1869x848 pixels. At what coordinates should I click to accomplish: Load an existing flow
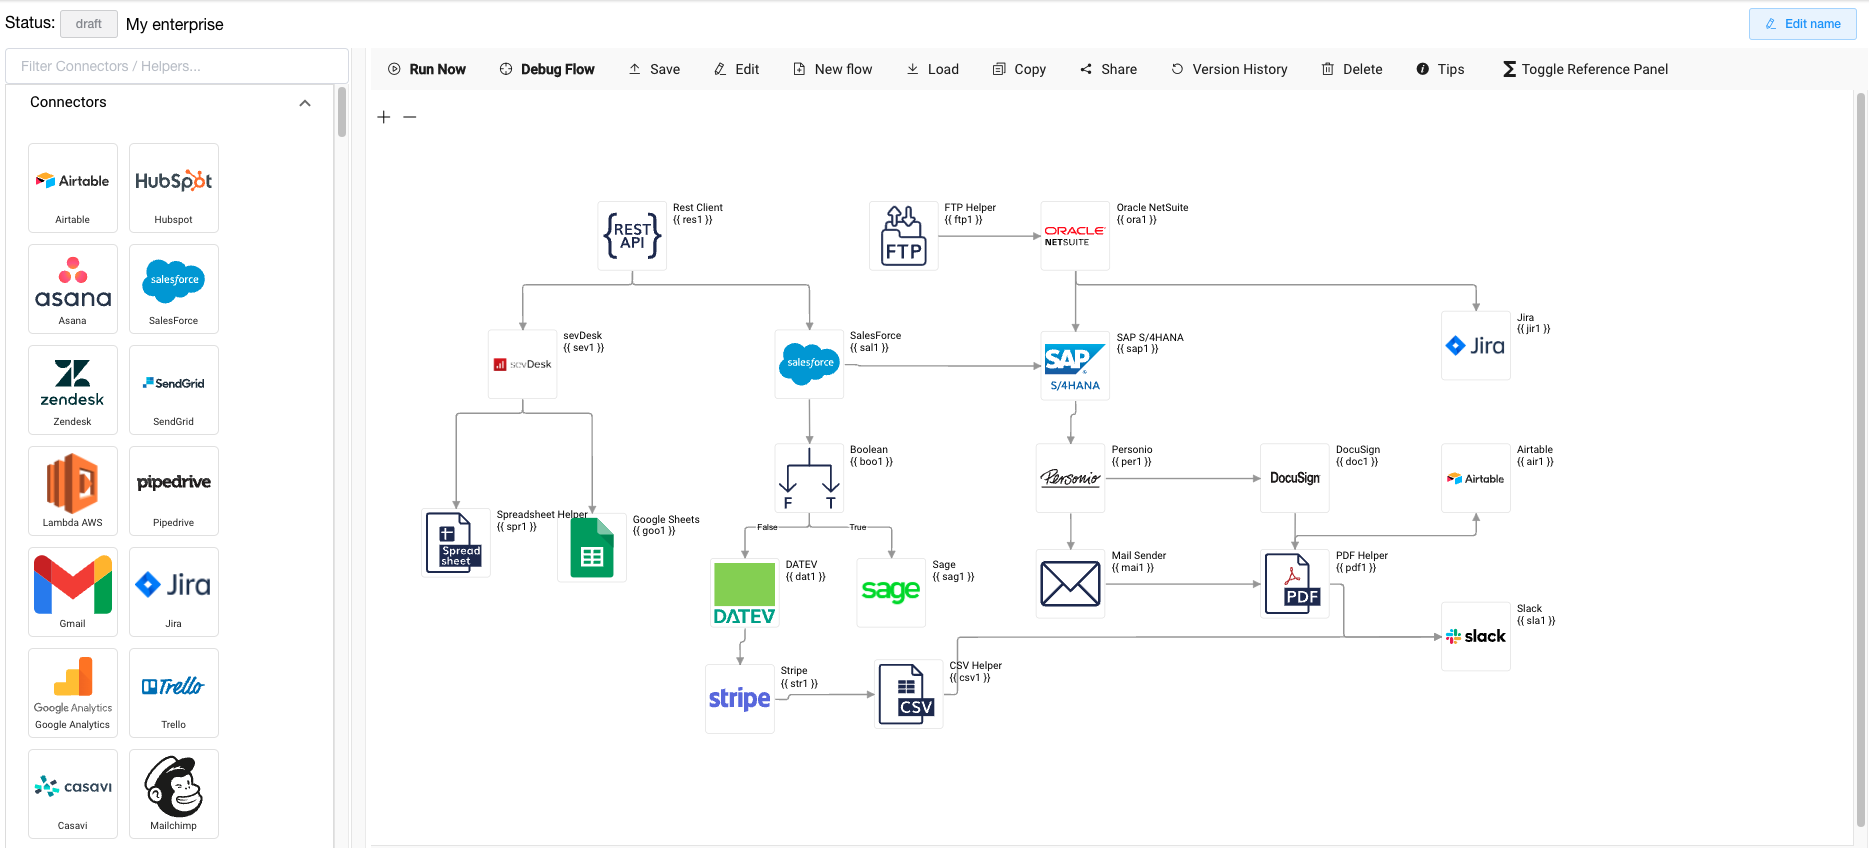[x=932, y=69]
